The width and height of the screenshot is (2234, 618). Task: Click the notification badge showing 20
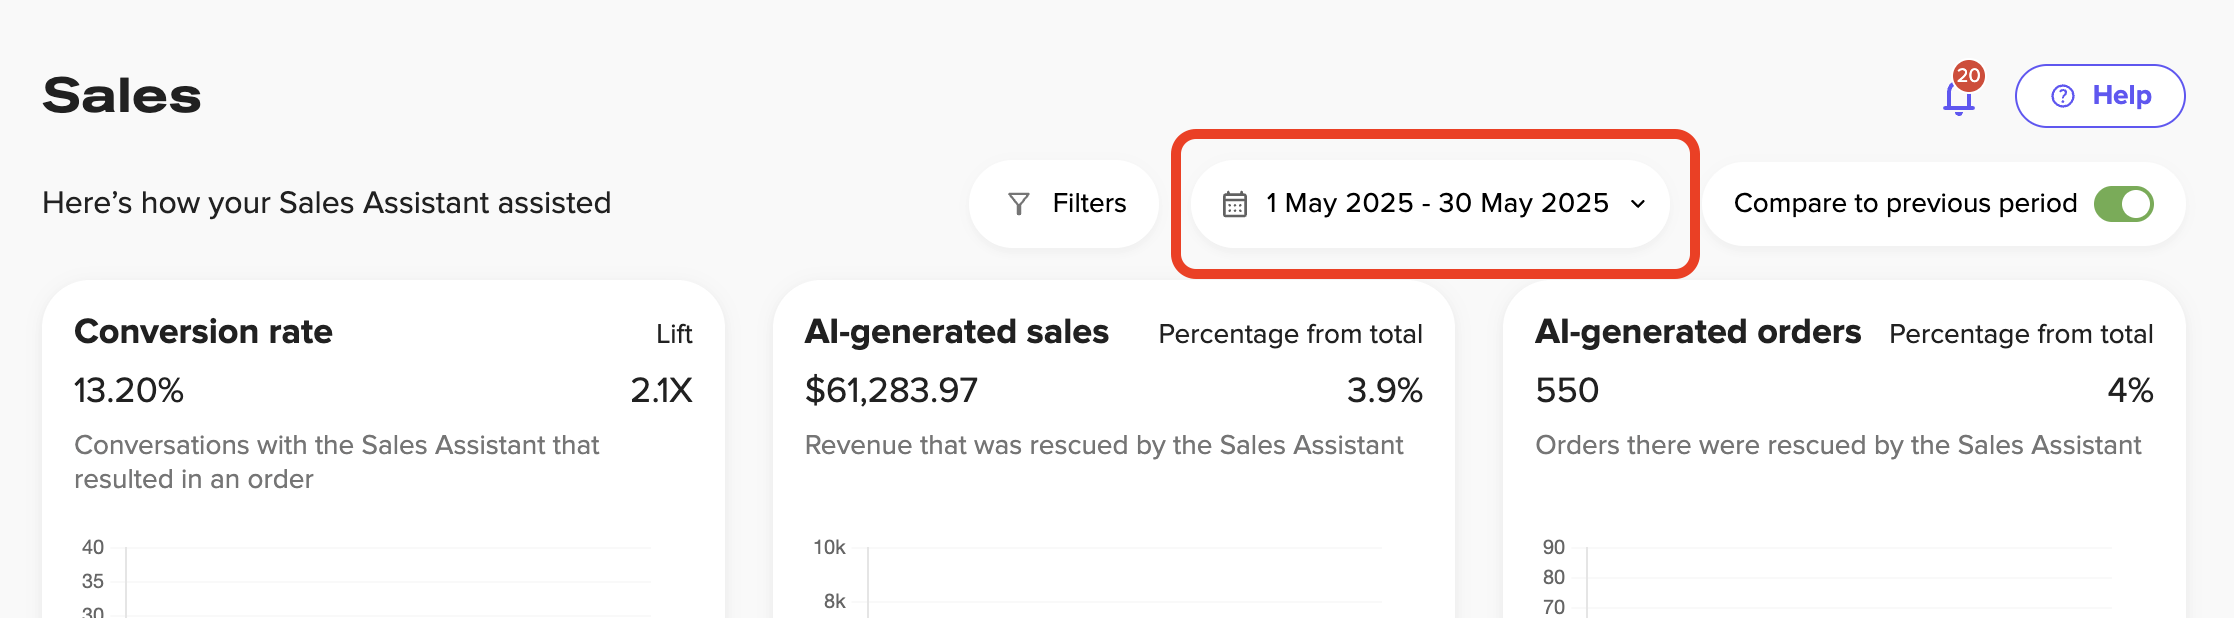pos(1969,74)
